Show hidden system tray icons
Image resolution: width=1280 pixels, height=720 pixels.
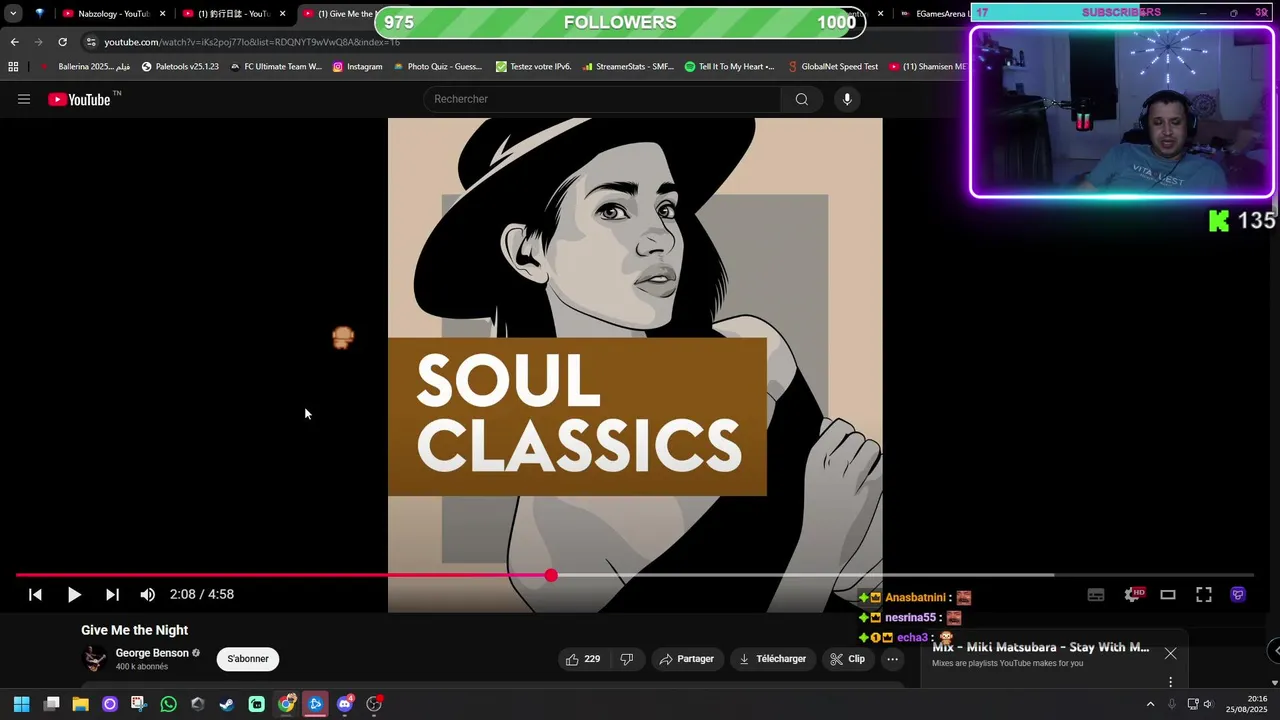tap(1150, 704)
